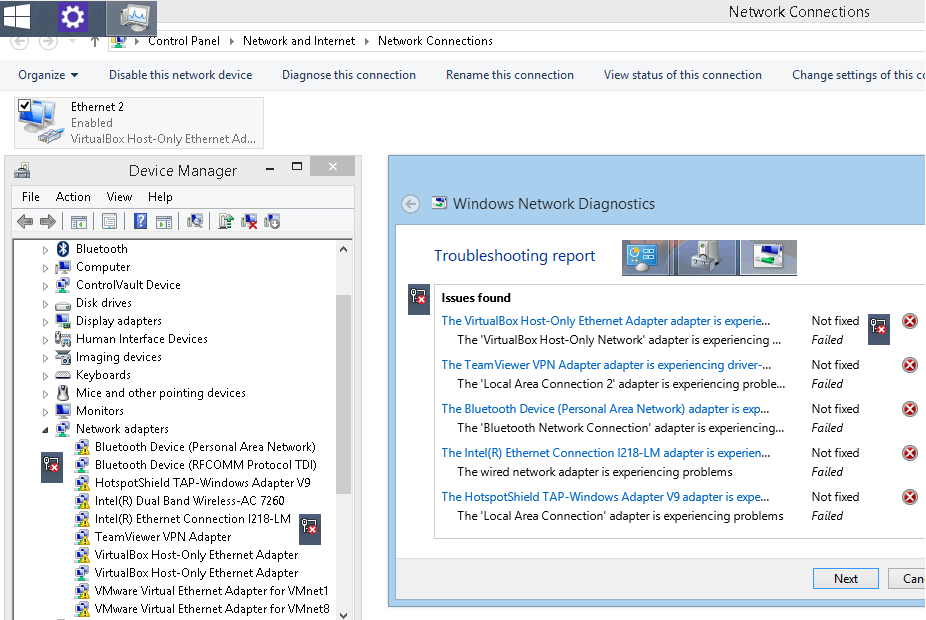
Task: Toggle the console tree pane icon
Action: 79,222
